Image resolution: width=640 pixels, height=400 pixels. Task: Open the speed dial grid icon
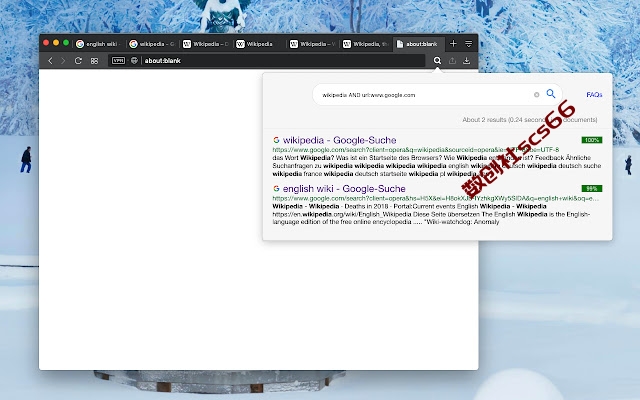(x=94, y=61)
